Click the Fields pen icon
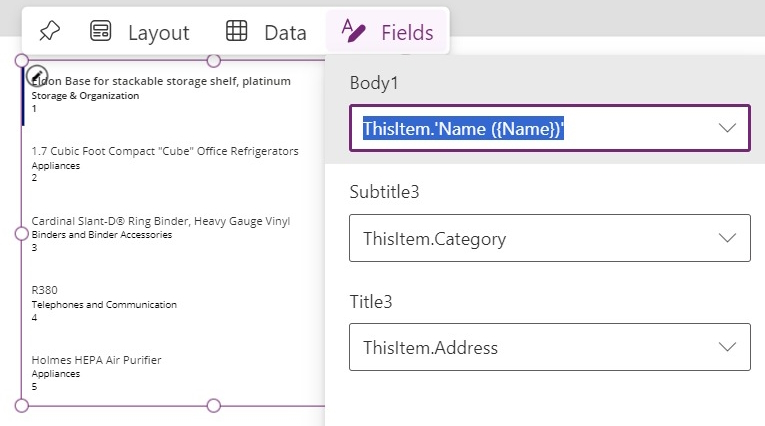 click(x=353, y=31)
